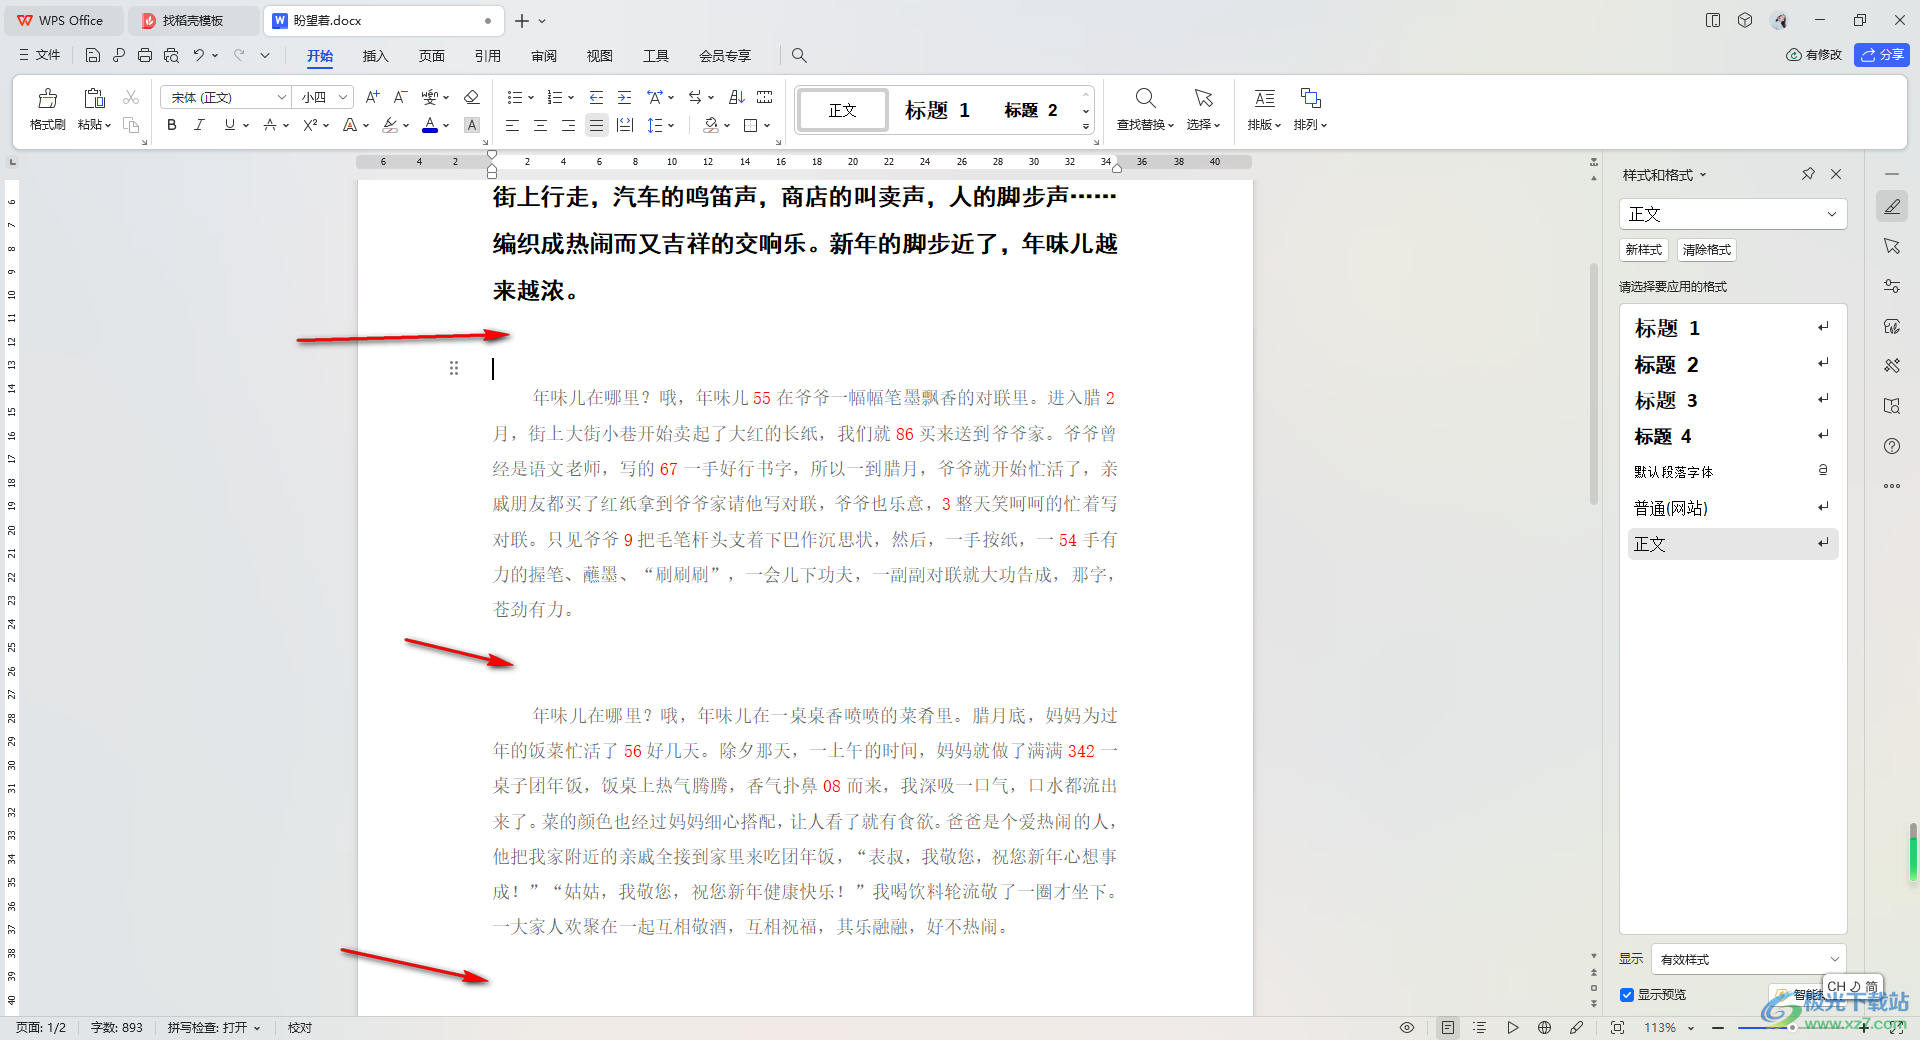Click the fit-page frame icon near zoom
Image resolution: width=1920 pixels, height=1040 pixels.
pyautogui.click(x=1617, y=1027)
